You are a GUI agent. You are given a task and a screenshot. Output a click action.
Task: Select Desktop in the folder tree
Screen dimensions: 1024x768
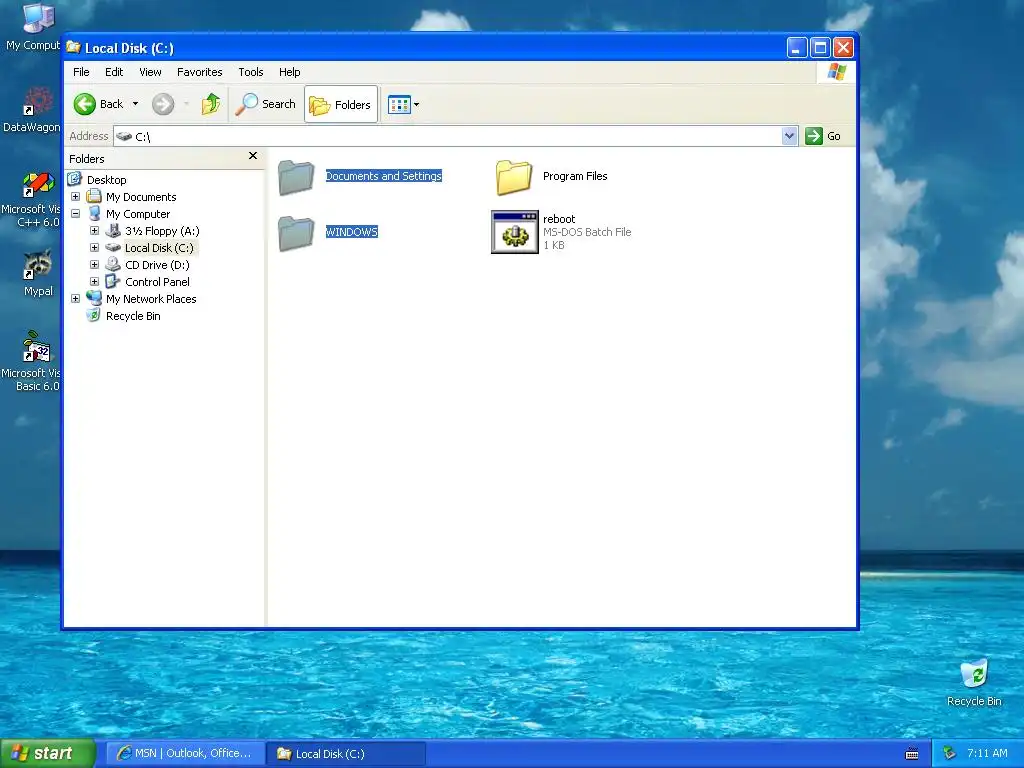pyautogui.click(x=106, y=180)
